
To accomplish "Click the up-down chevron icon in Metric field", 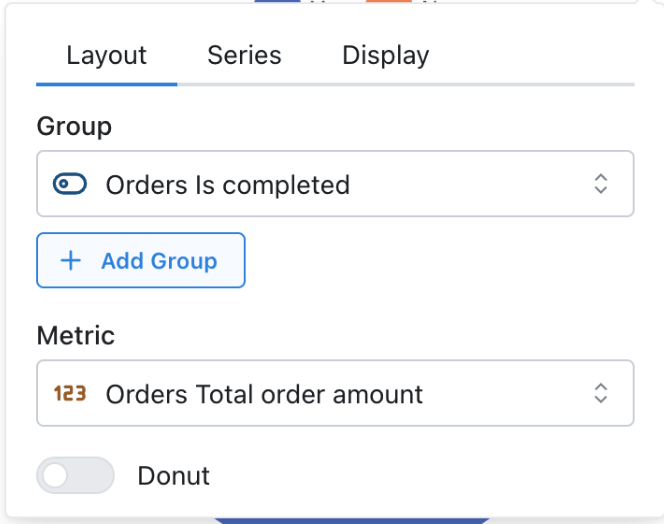I will 600,394.
